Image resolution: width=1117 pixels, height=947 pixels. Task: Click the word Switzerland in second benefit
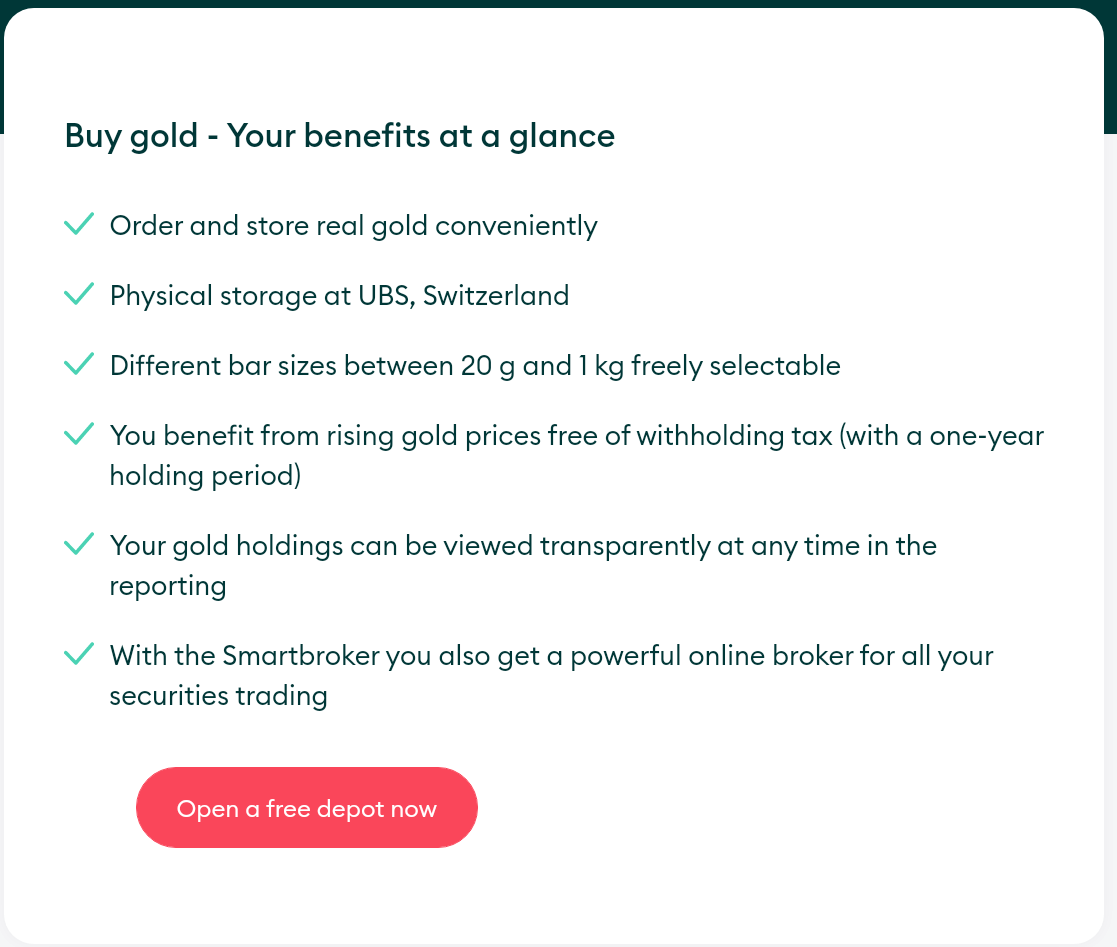(497, 296)
